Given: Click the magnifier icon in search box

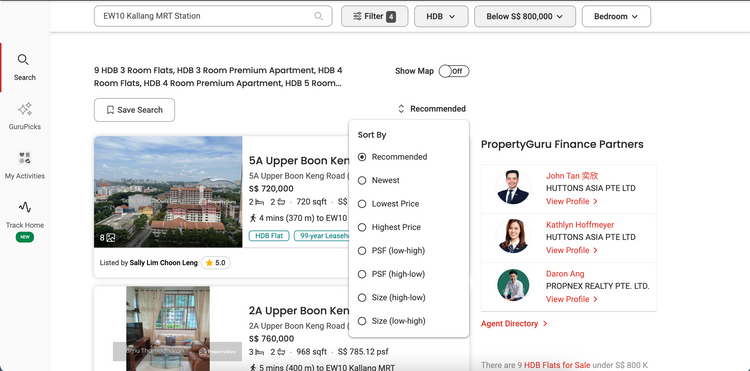Looking at the screenshot, I should tap(318, 16).
